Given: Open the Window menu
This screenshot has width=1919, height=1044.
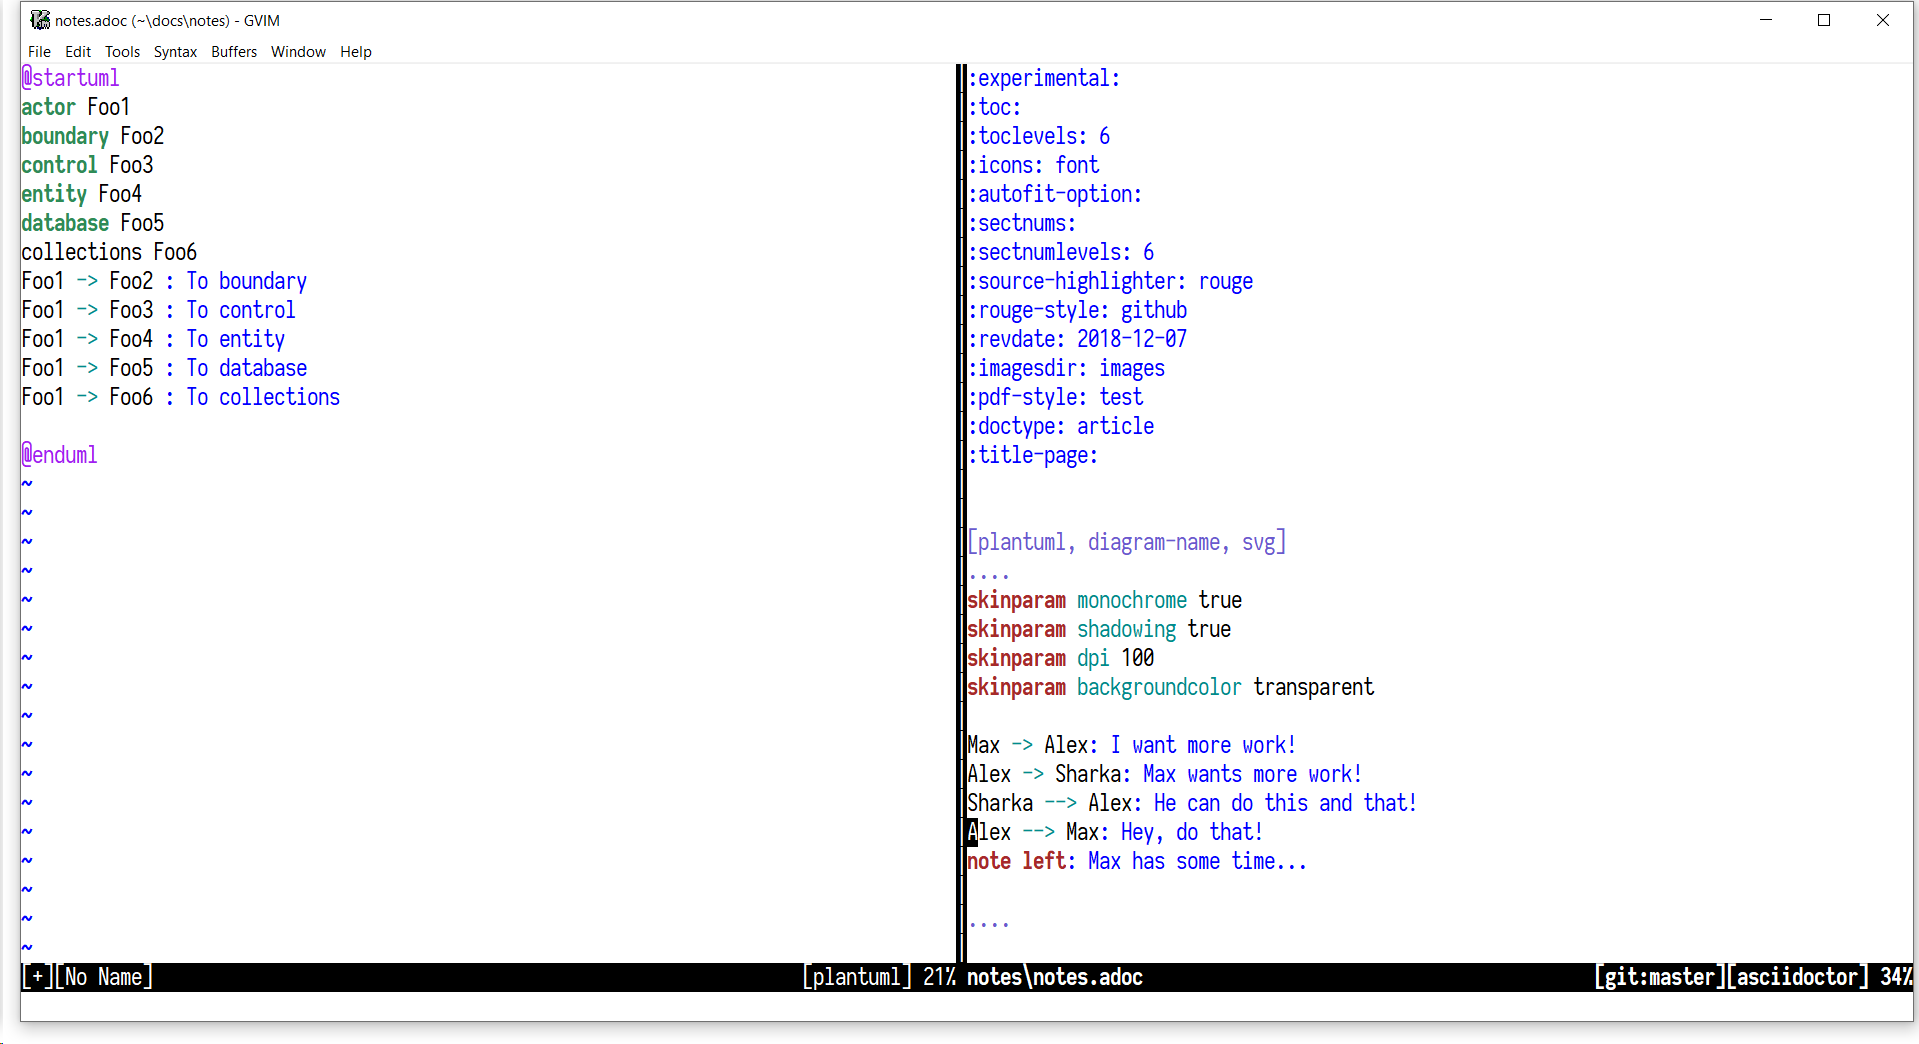Looking at the screenshot, I should pyautogui.click(x=298, y=51).
